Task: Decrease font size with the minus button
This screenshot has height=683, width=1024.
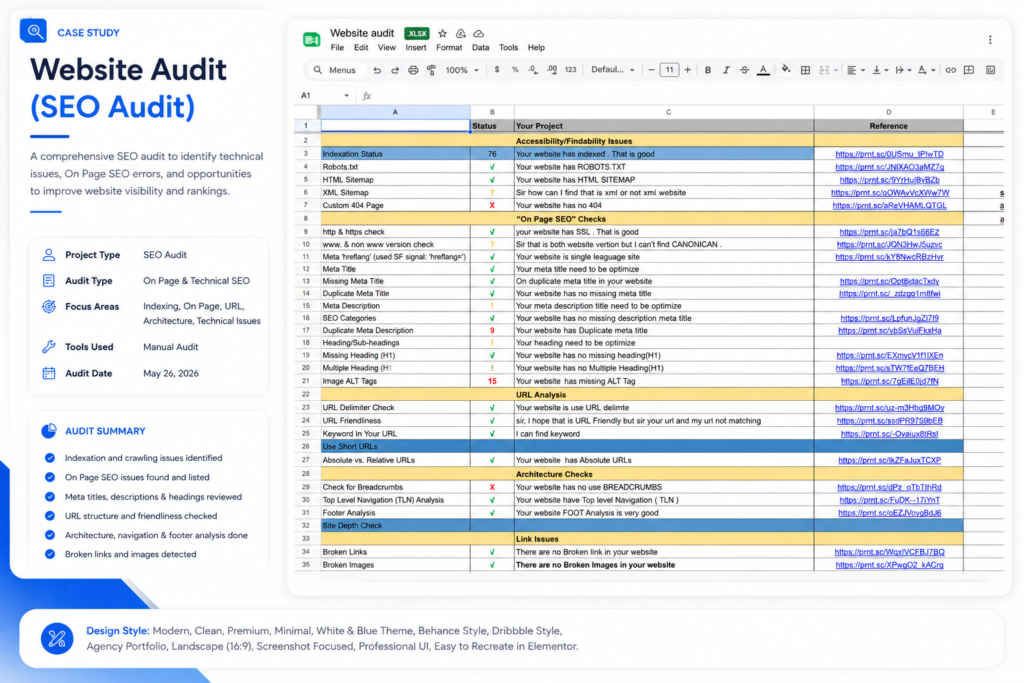Action: click(x=651, y=70)
